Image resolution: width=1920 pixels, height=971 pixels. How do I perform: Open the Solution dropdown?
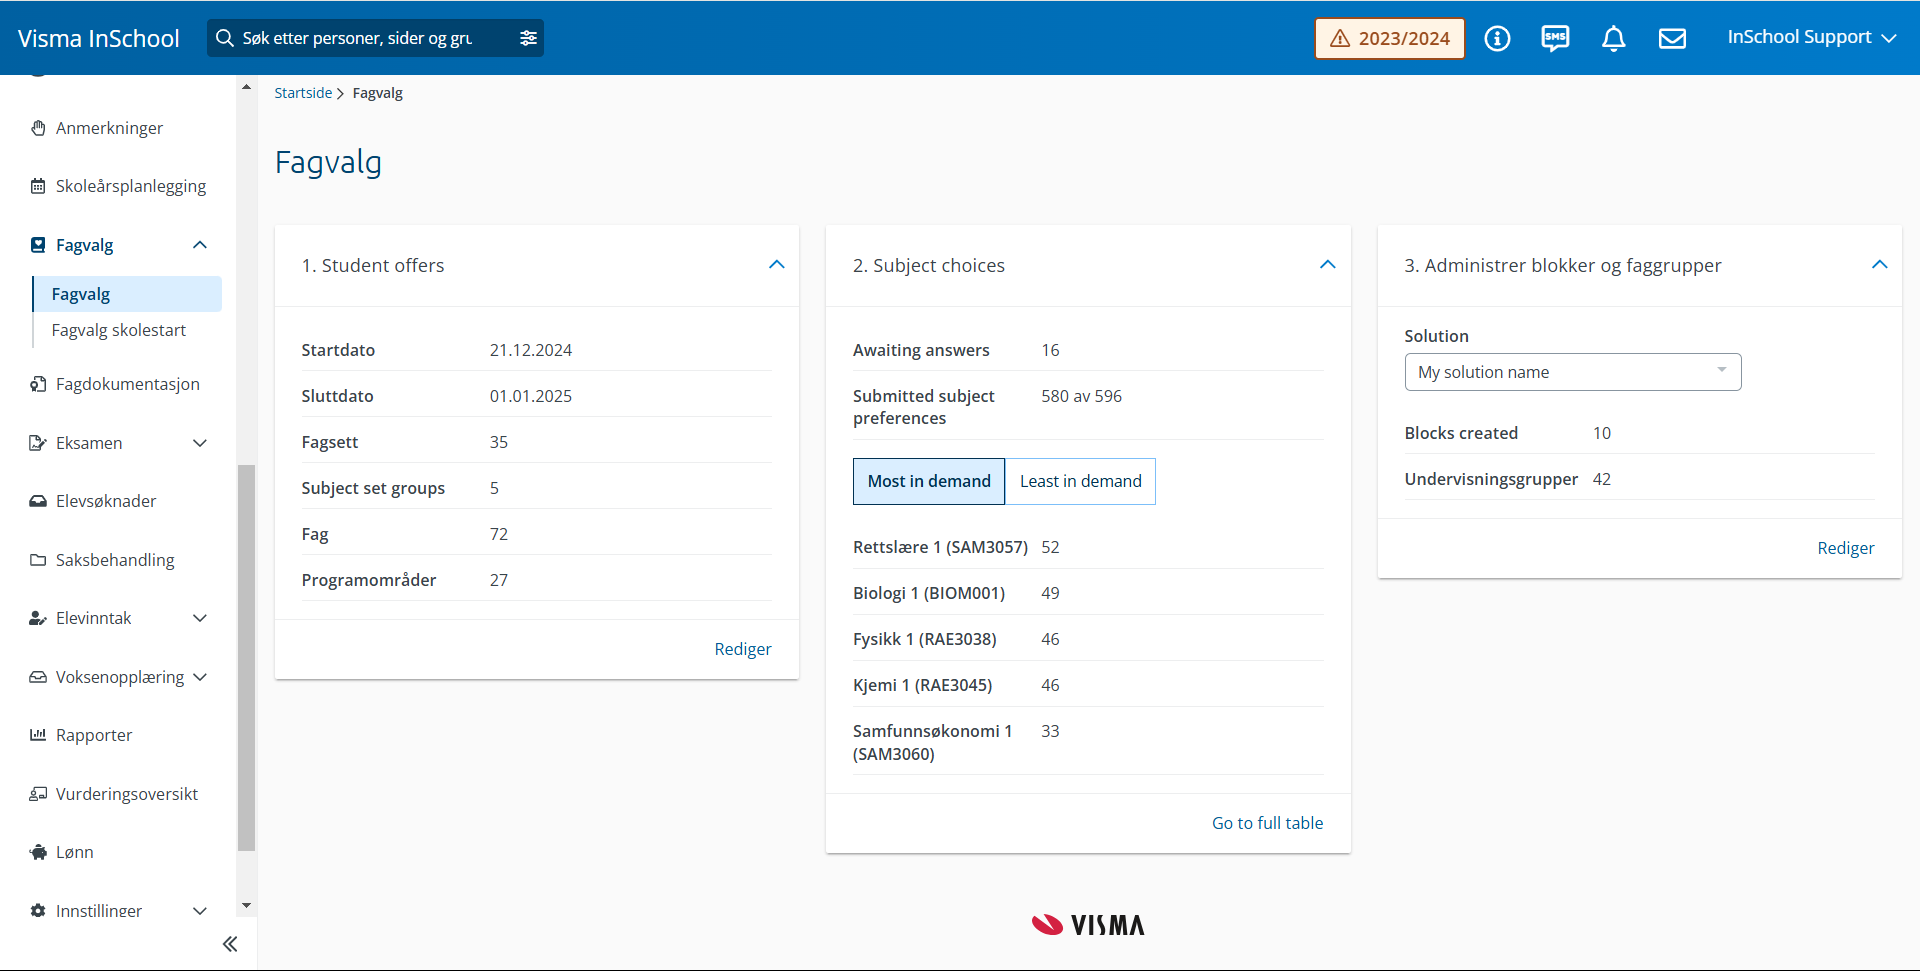[1573, 372]
